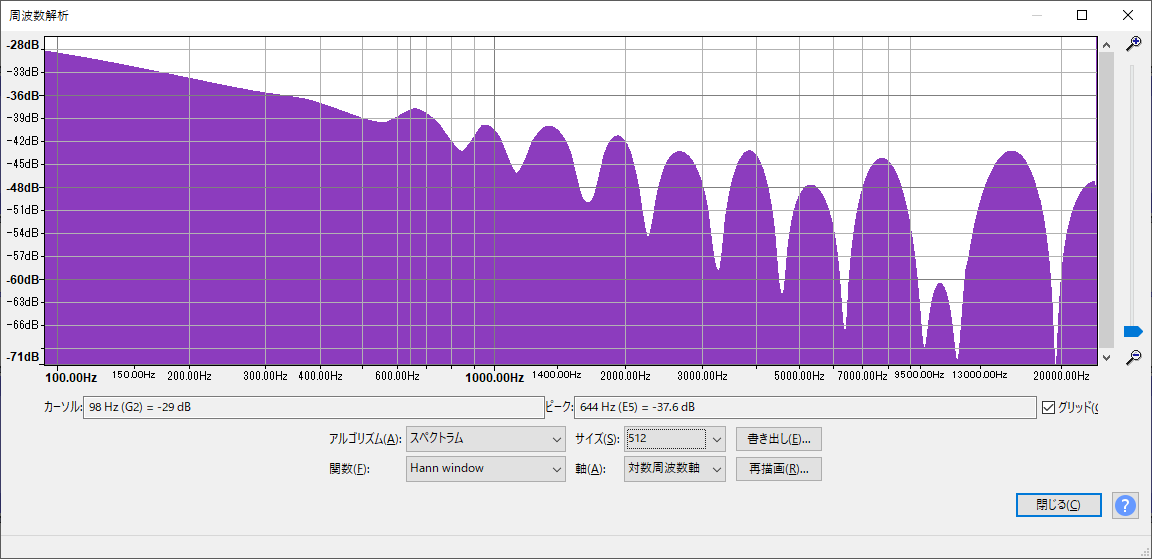
Task: Click the spectrum plot's vertical scrollbar thumb
Action: pos(1106,200)
